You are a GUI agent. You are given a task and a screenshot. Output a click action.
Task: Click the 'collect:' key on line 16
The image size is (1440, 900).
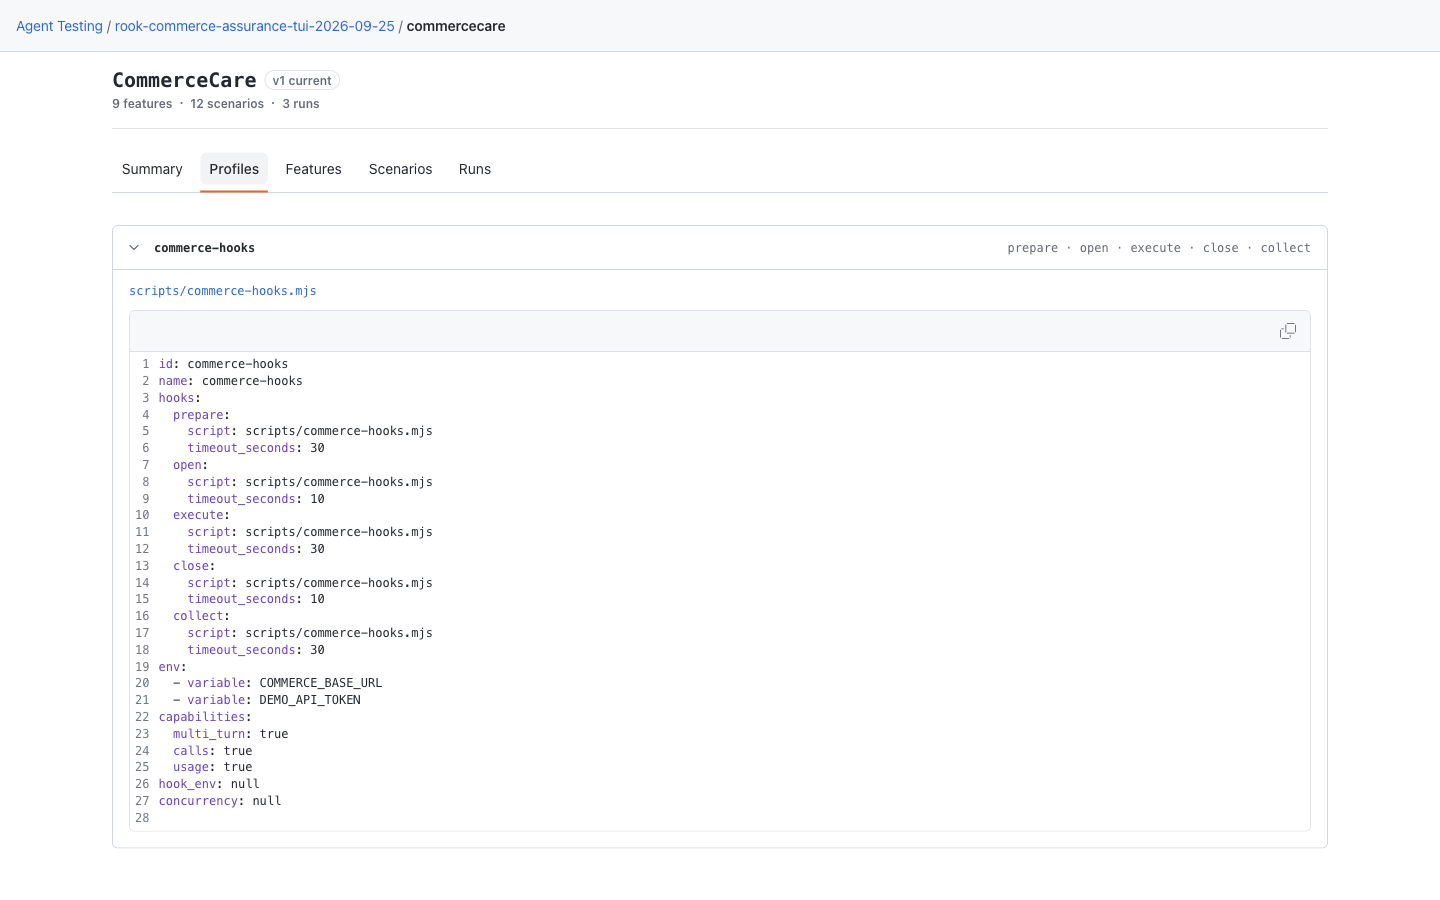pos(201,616)
